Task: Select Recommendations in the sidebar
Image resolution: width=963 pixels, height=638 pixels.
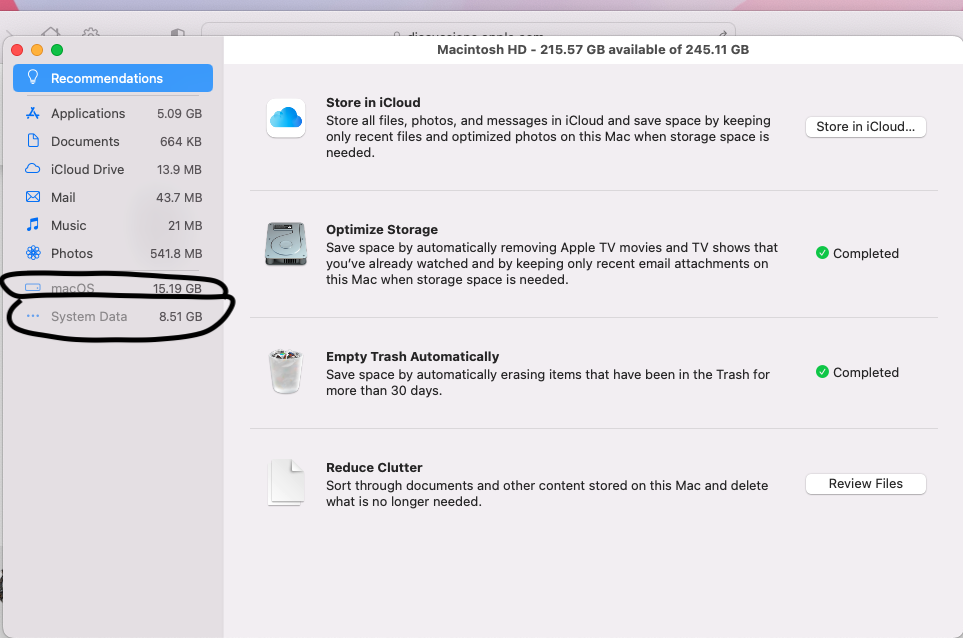Action: click(x=113, y=78)
